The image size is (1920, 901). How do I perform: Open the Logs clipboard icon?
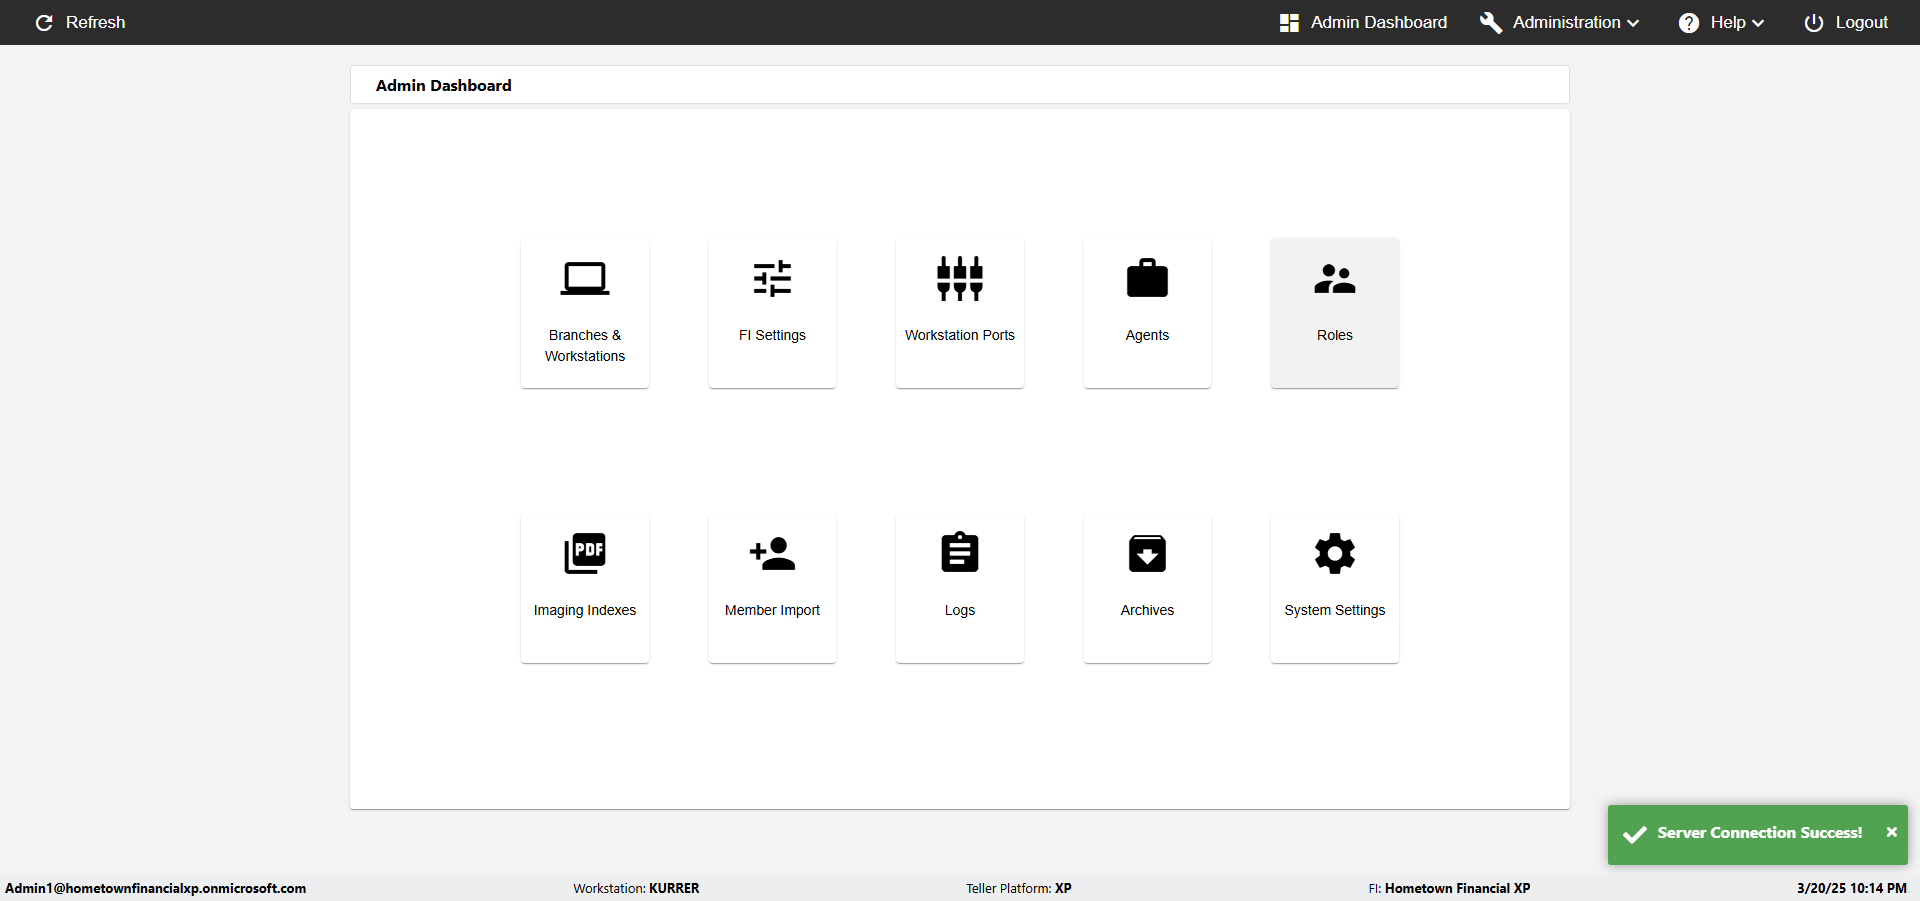tap(960, 552)
